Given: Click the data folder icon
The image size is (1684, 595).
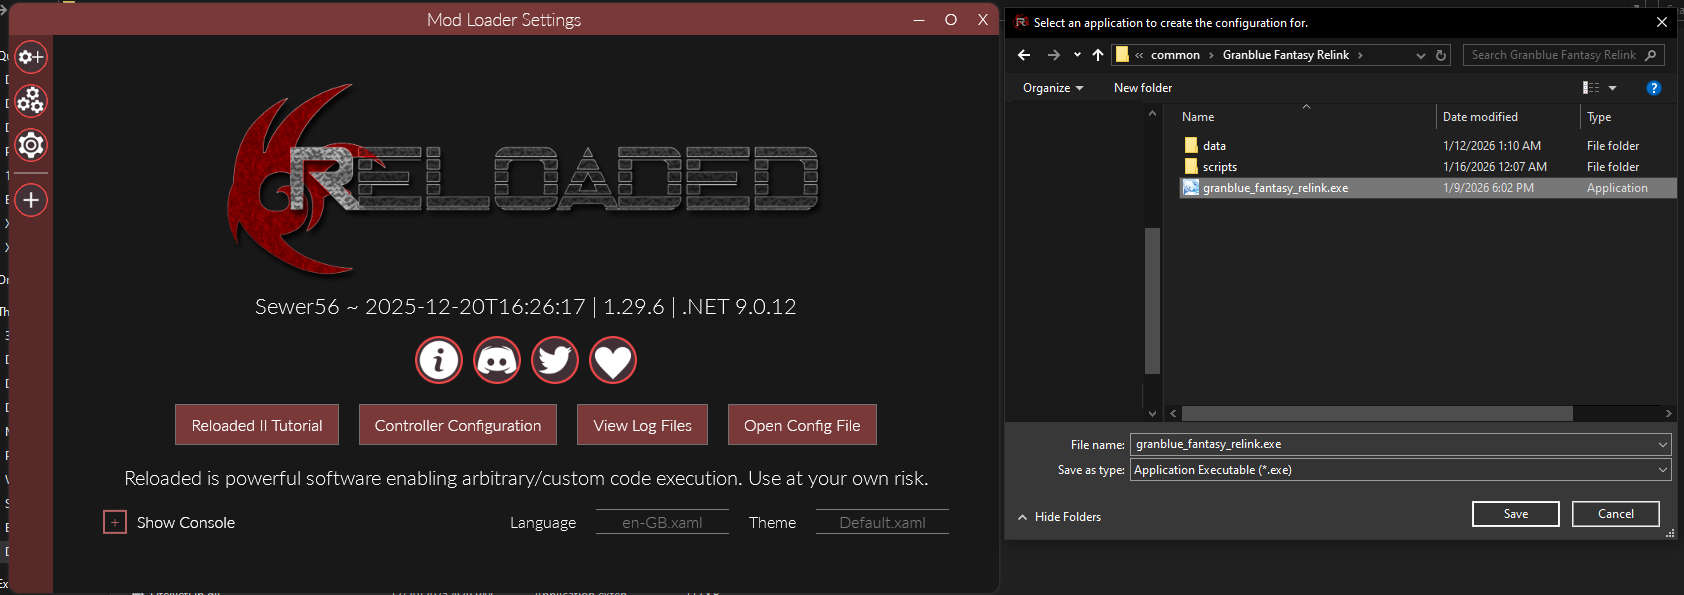Looking at the screenshot, I should click(x=1190, y=146).
